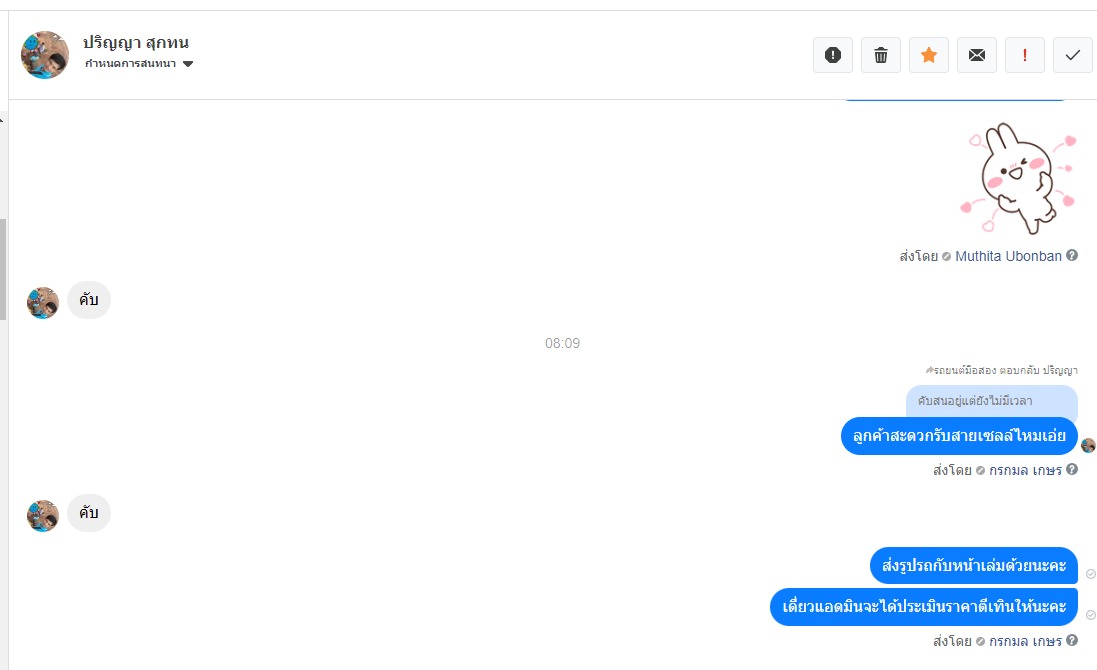The image size is (1097, 670).
Task: Select the rabbit sticker message
Action: point(1018,178)
